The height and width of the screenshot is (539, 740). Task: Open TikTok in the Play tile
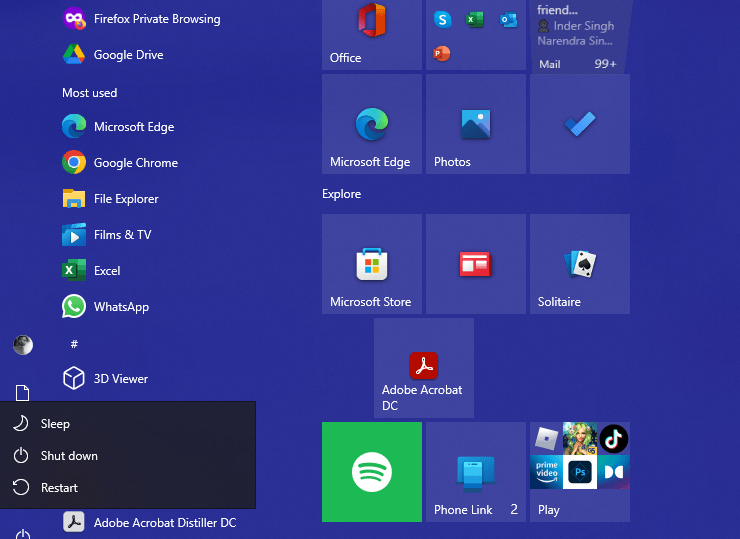(614, 438)
